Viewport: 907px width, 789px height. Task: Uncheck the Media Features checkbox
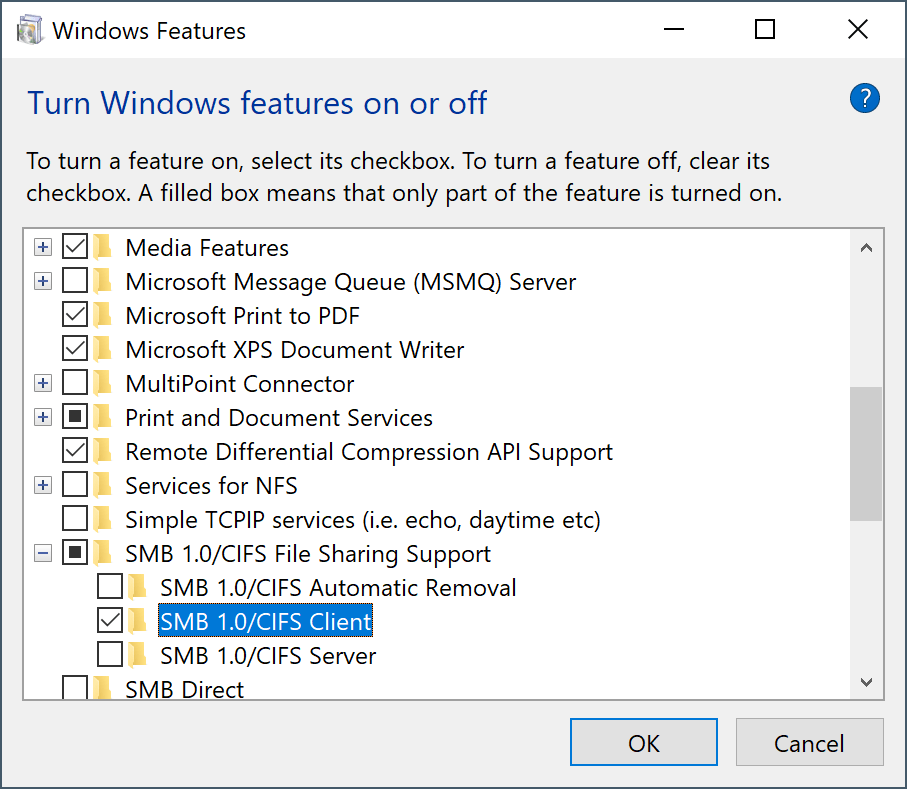[75, 247]
